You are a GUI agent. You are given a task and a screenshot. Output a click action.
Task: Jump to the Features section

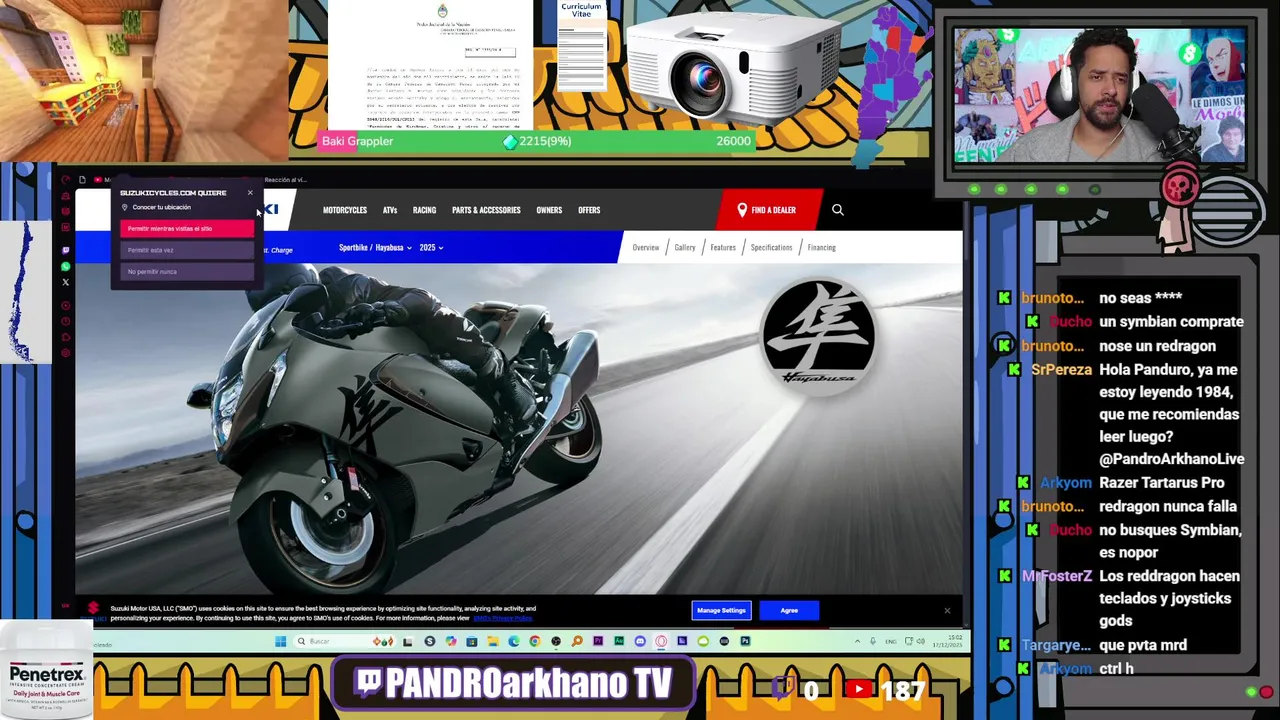[723, 248]
